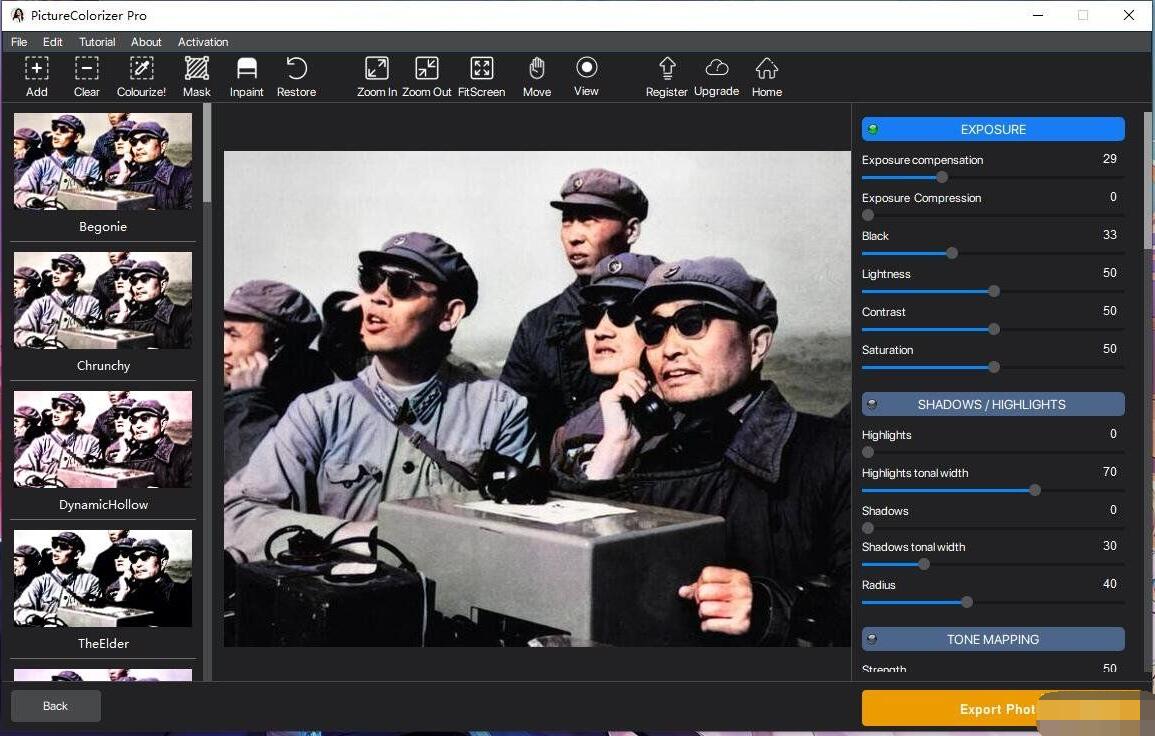The image size is (1155, 736).
Task: Click the Black slider handle
Action: click(952, 253)
